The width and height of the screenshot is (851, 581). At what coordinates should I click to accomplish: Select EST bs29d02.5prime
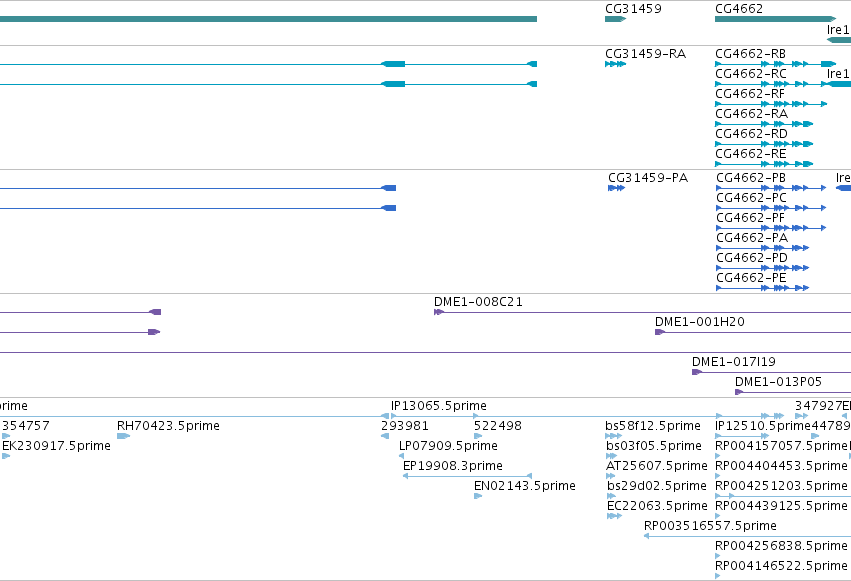[657, 486]
